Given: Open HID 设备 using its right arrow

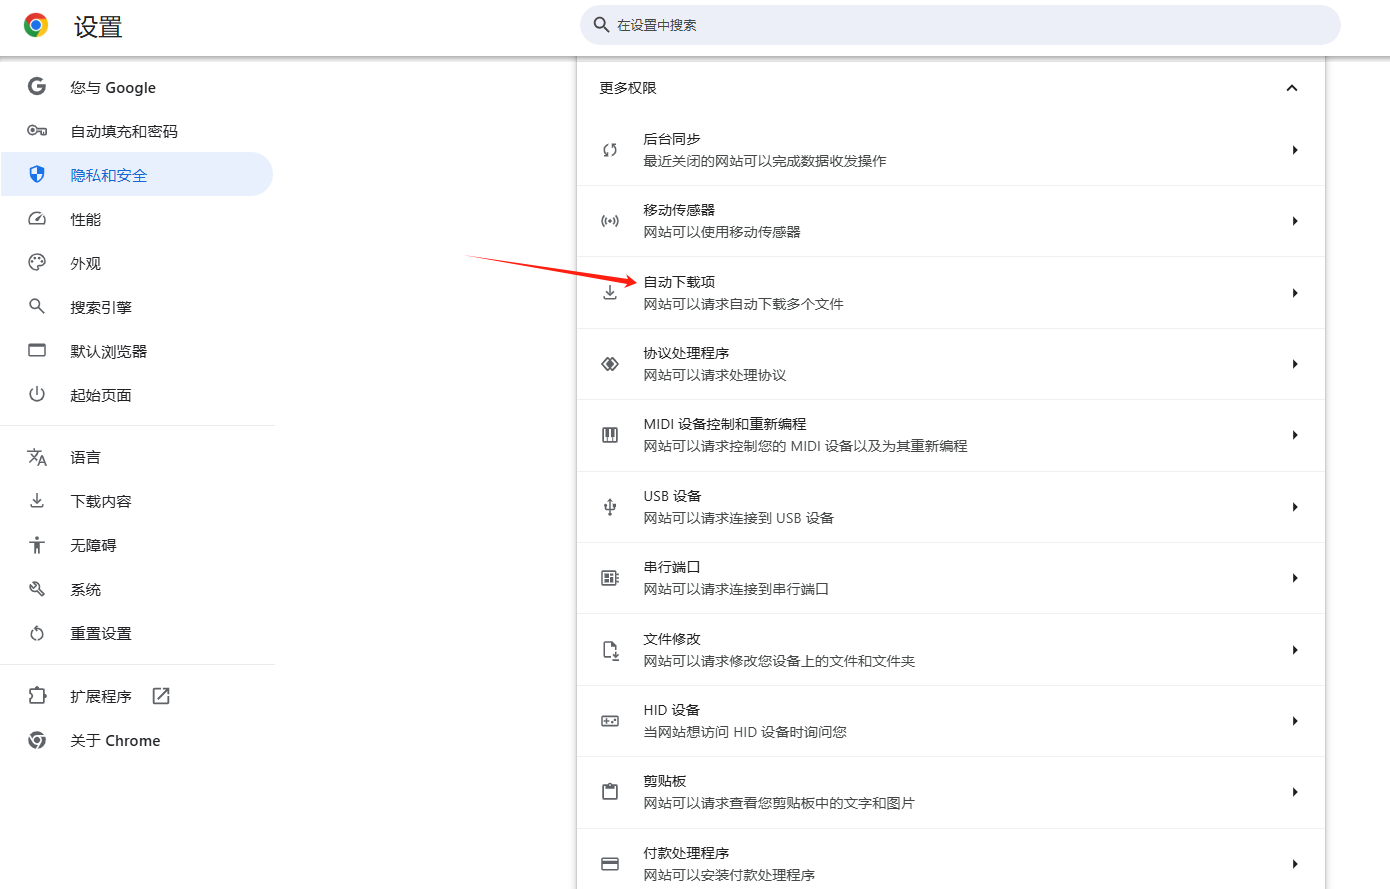Looking at the screenshot, I should pyautogui.click(x=1295, y=721).
